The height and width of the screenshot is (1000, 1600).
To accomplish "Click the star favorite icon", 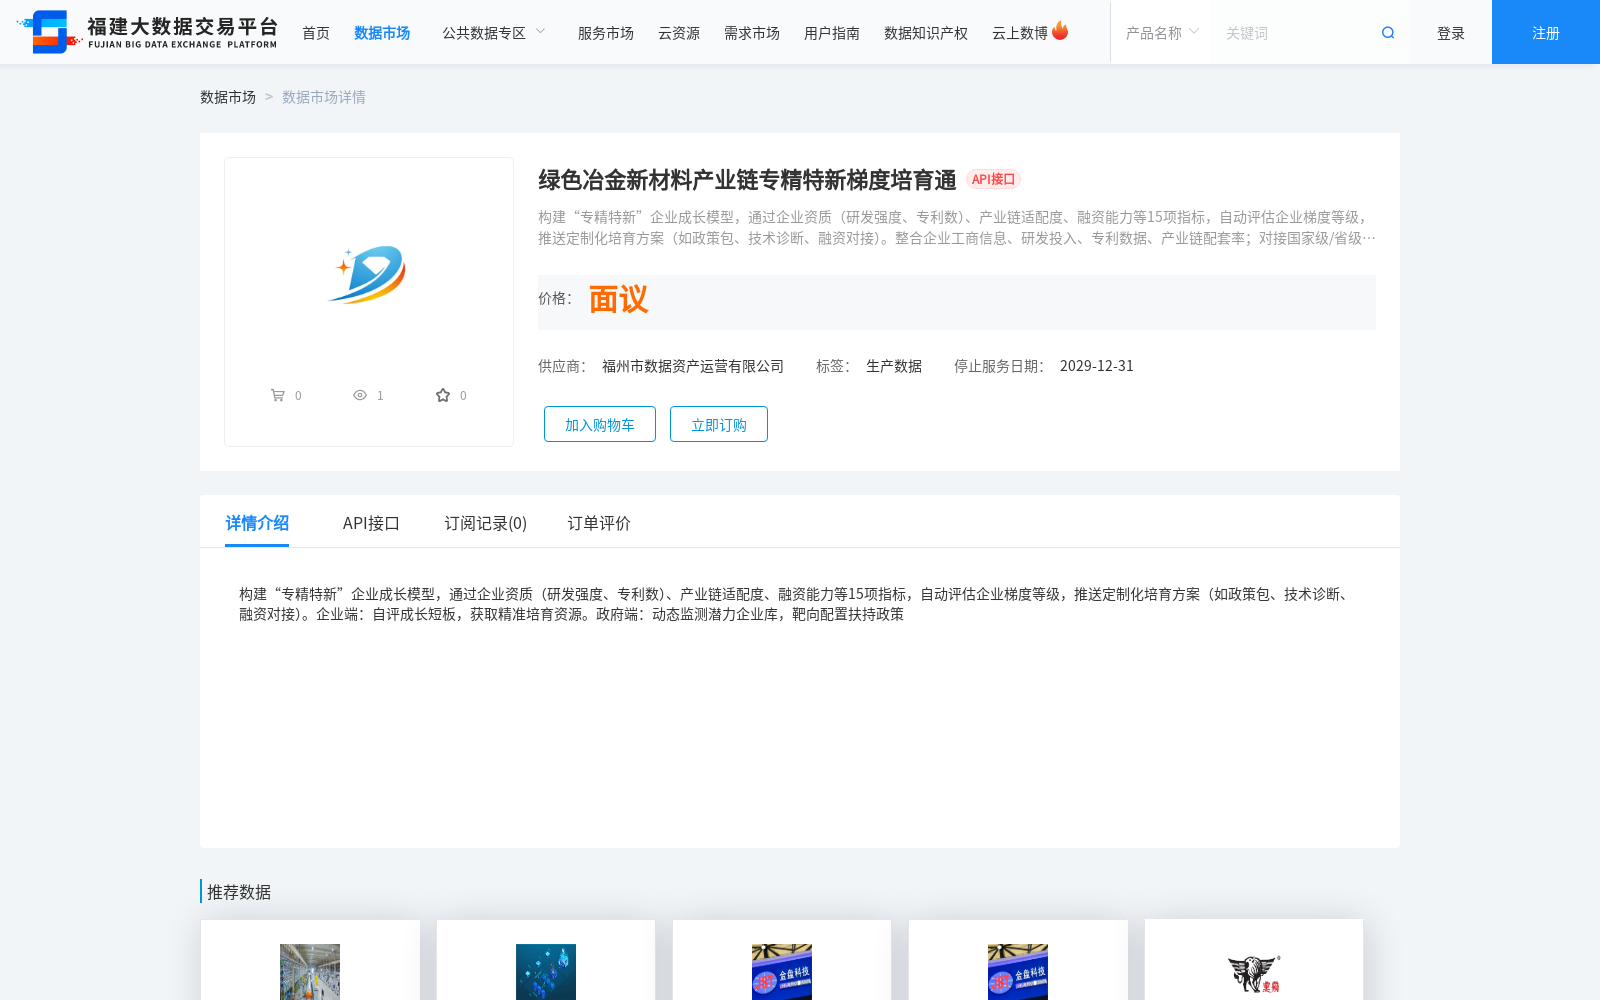I will click(x=443, y=395).
